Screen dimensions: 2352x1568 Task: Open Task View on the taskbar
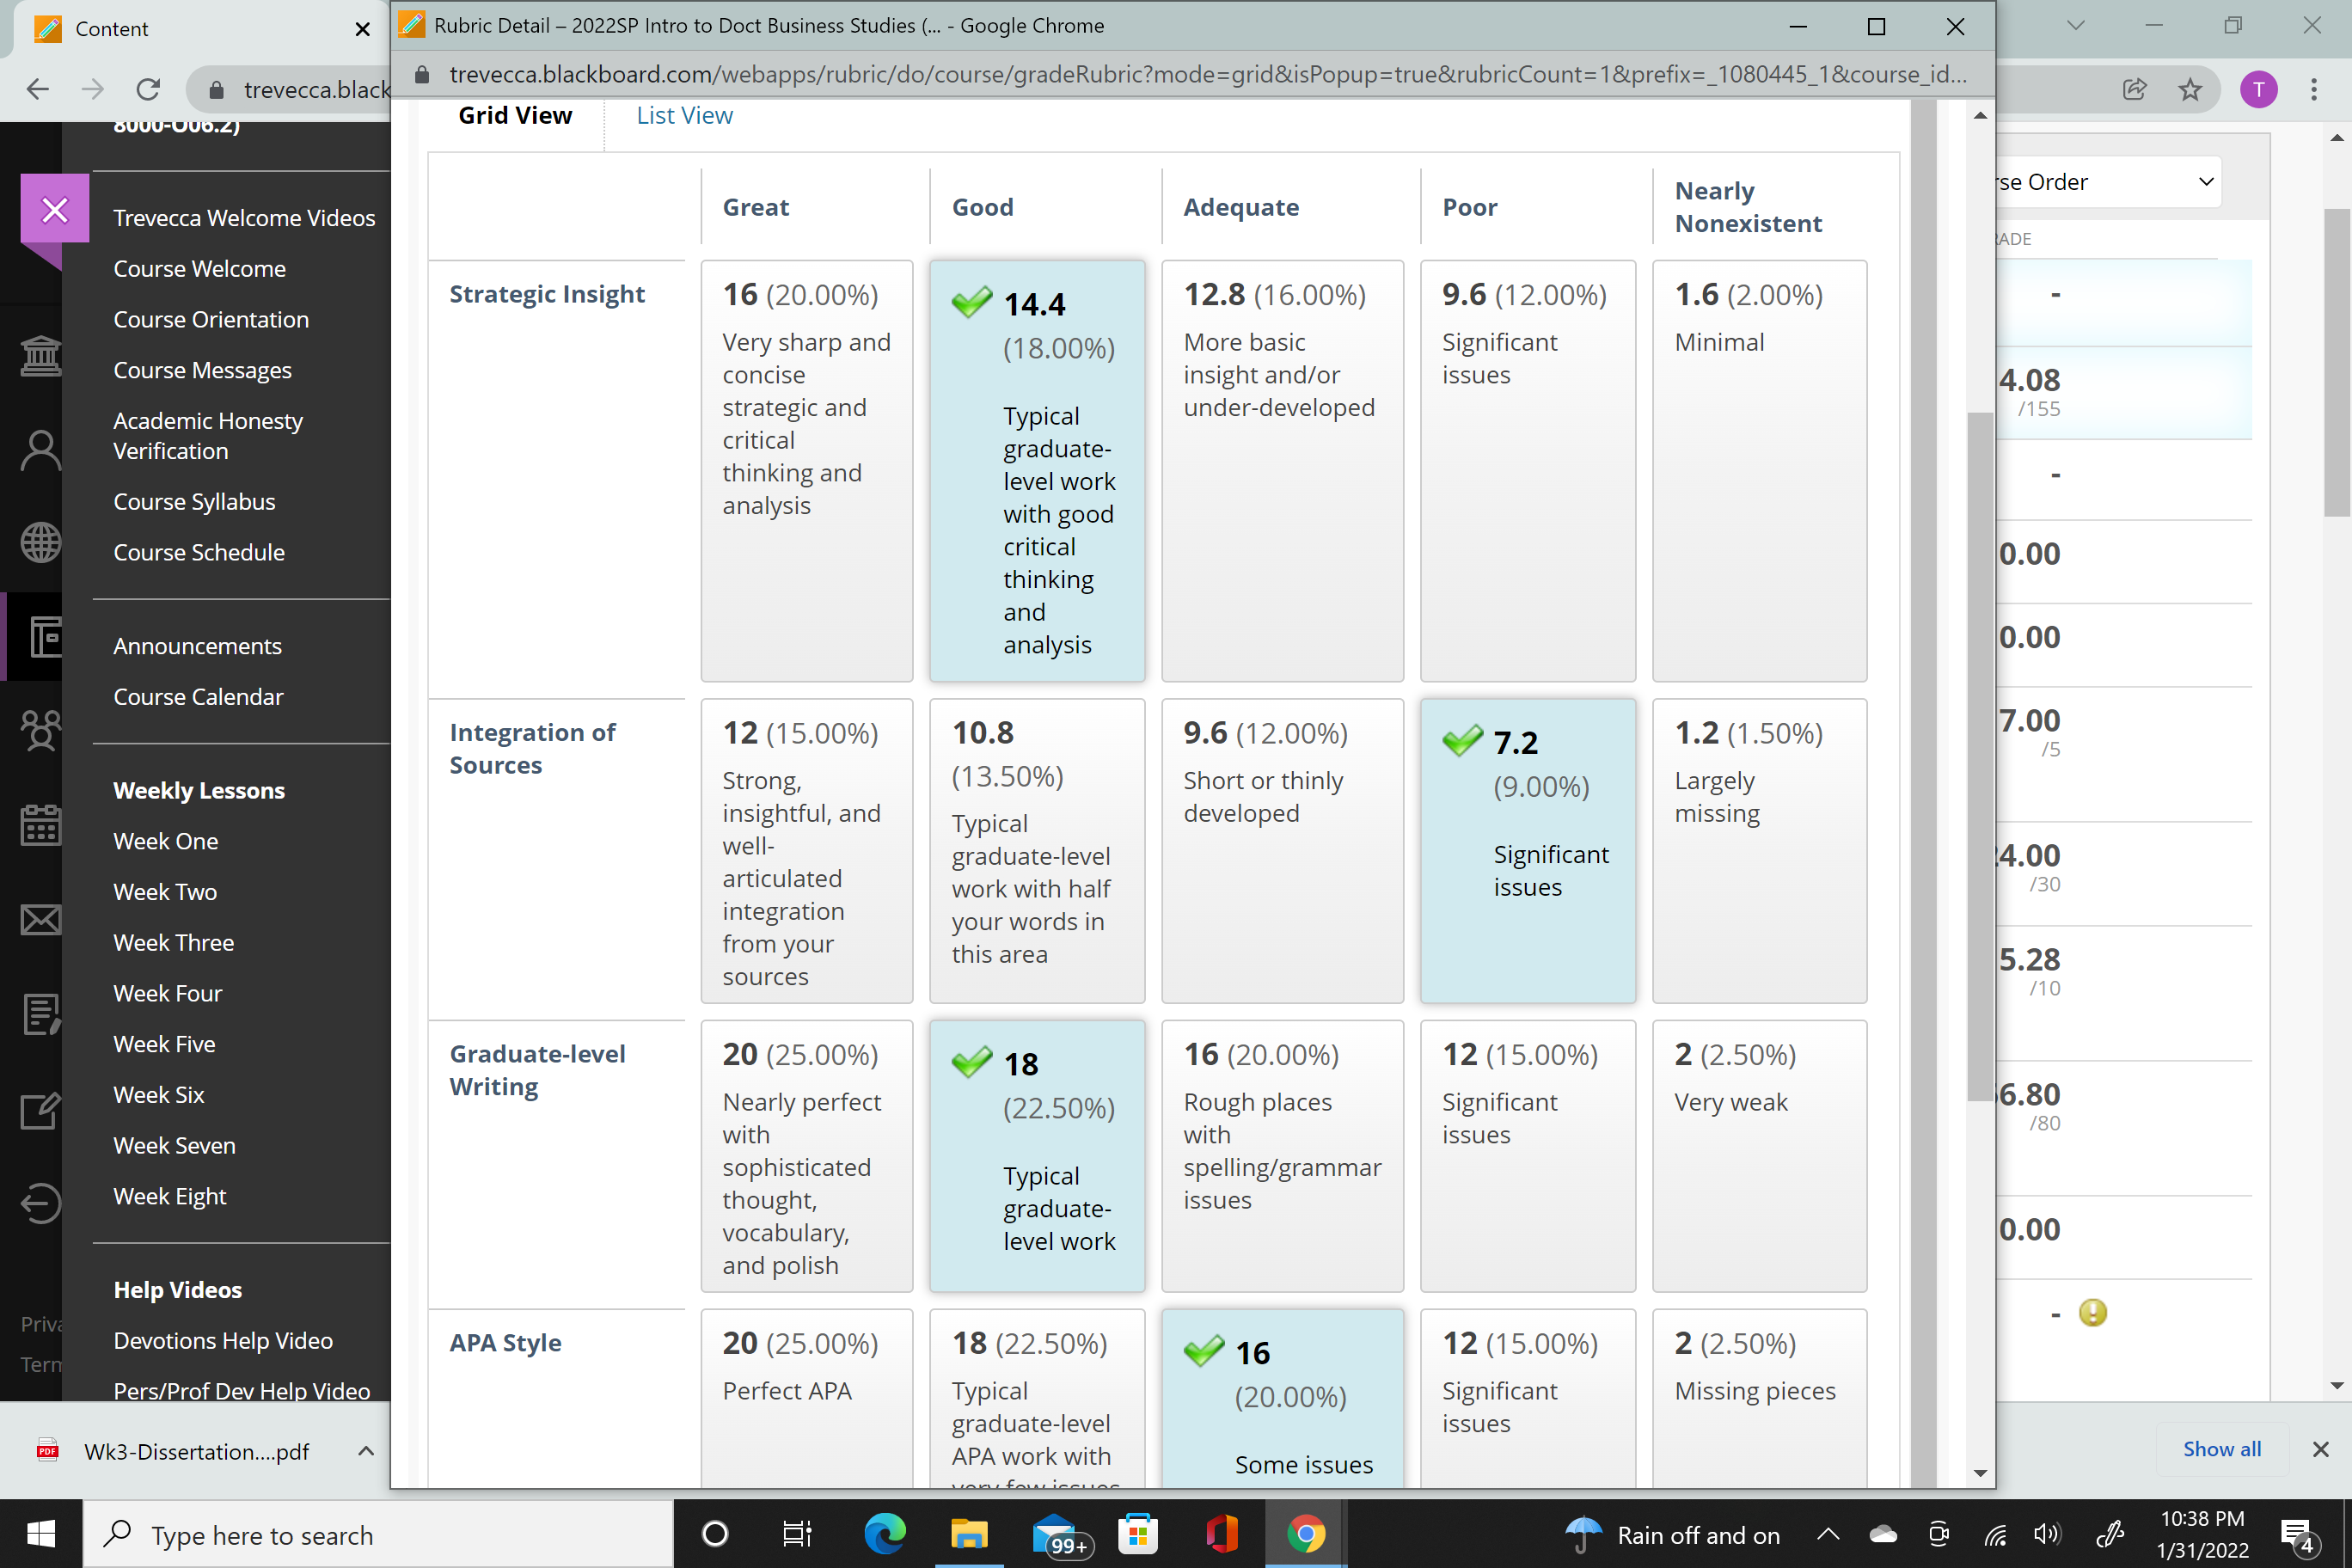[x=797, y=1533]
